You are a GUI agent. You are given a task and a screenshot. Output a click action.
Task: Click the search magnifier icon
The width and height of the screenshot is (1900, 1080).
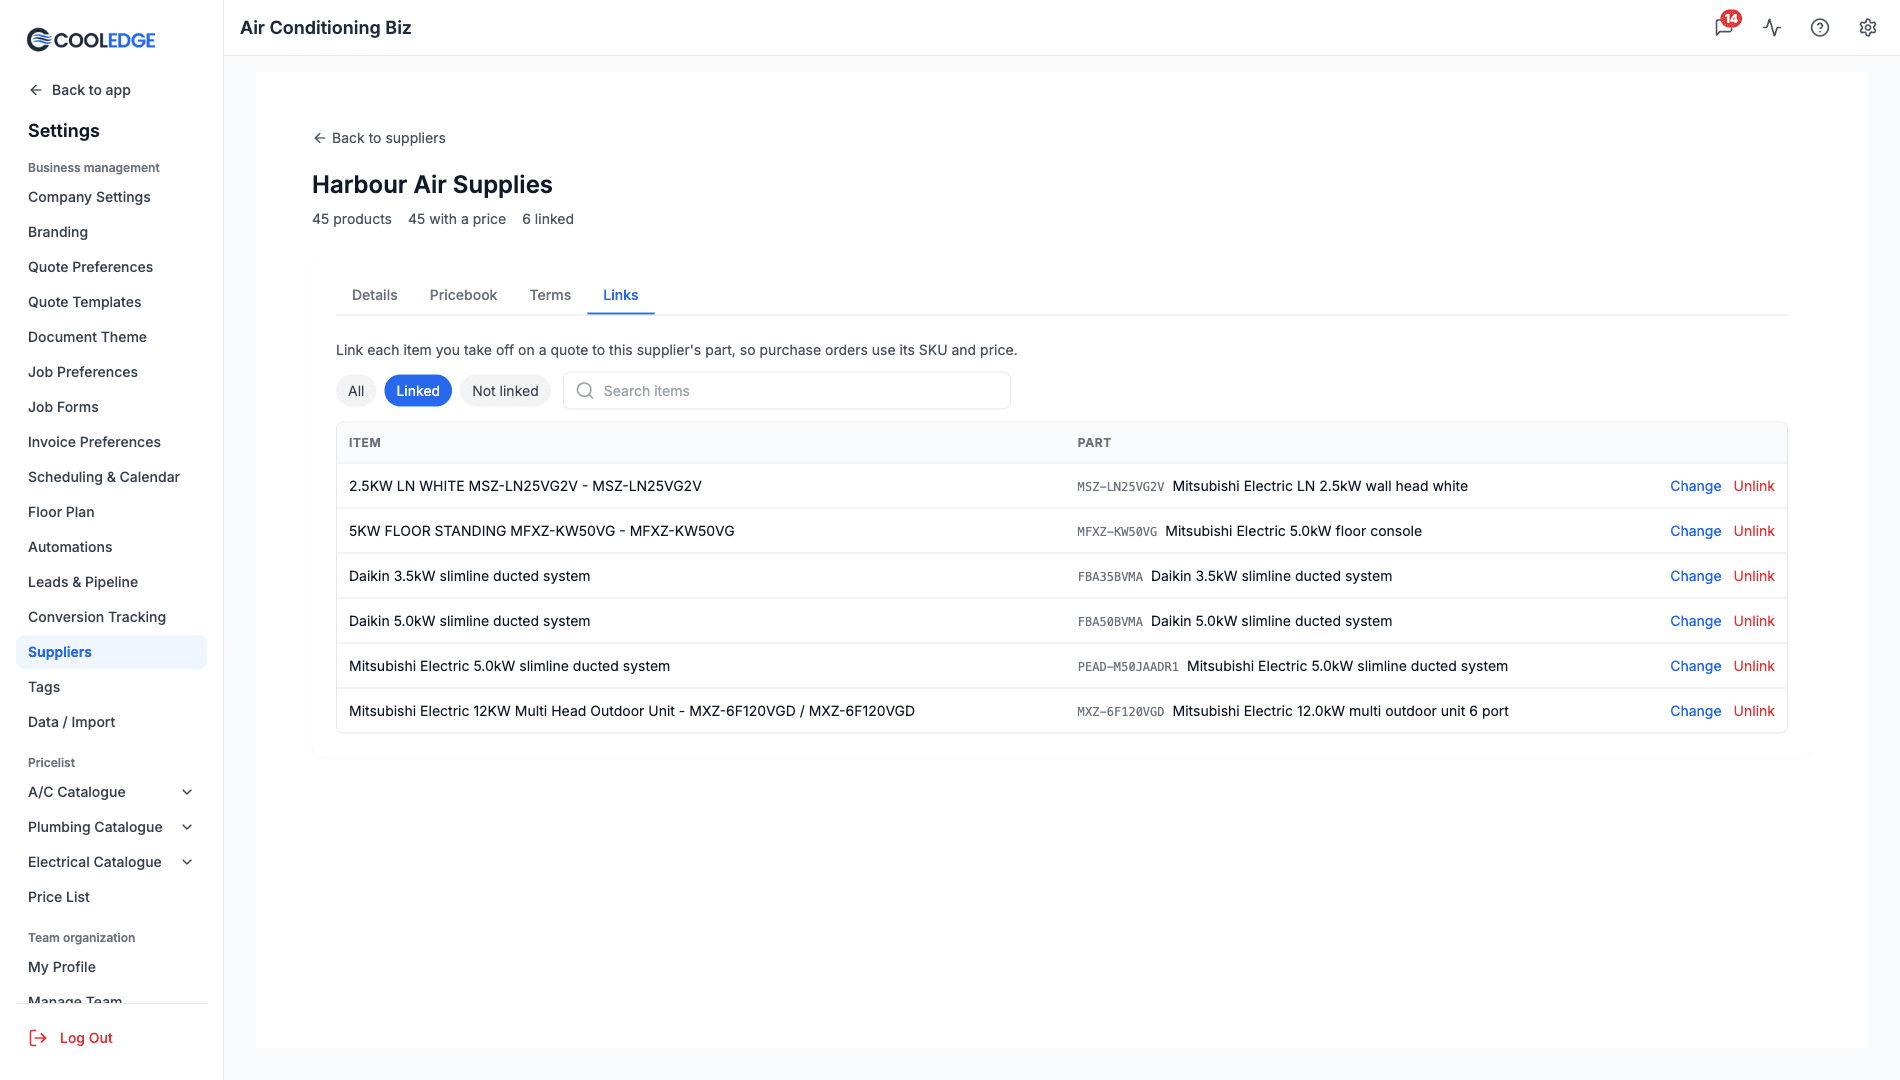(585, 391)
